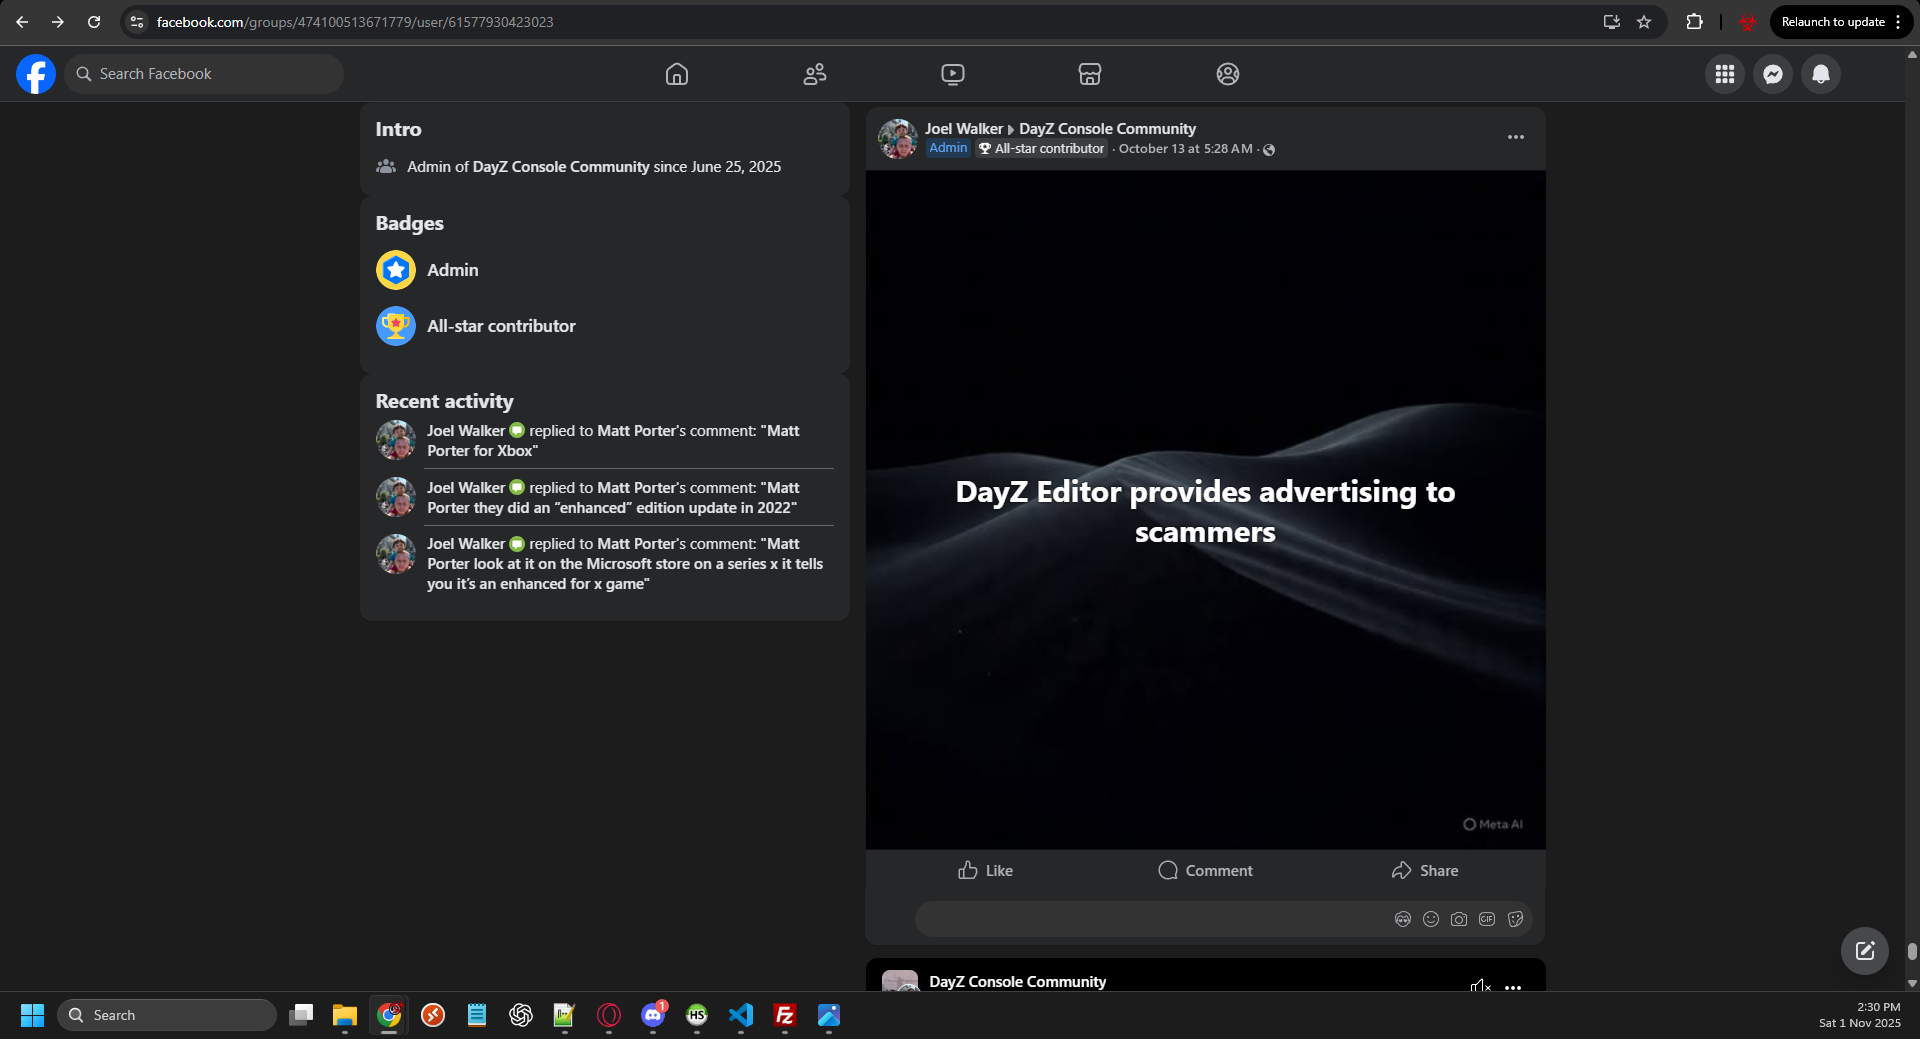Bookmark this page with the star icon
The height and width of the screenshot is (1039, 1920).
click(1644, 22)
